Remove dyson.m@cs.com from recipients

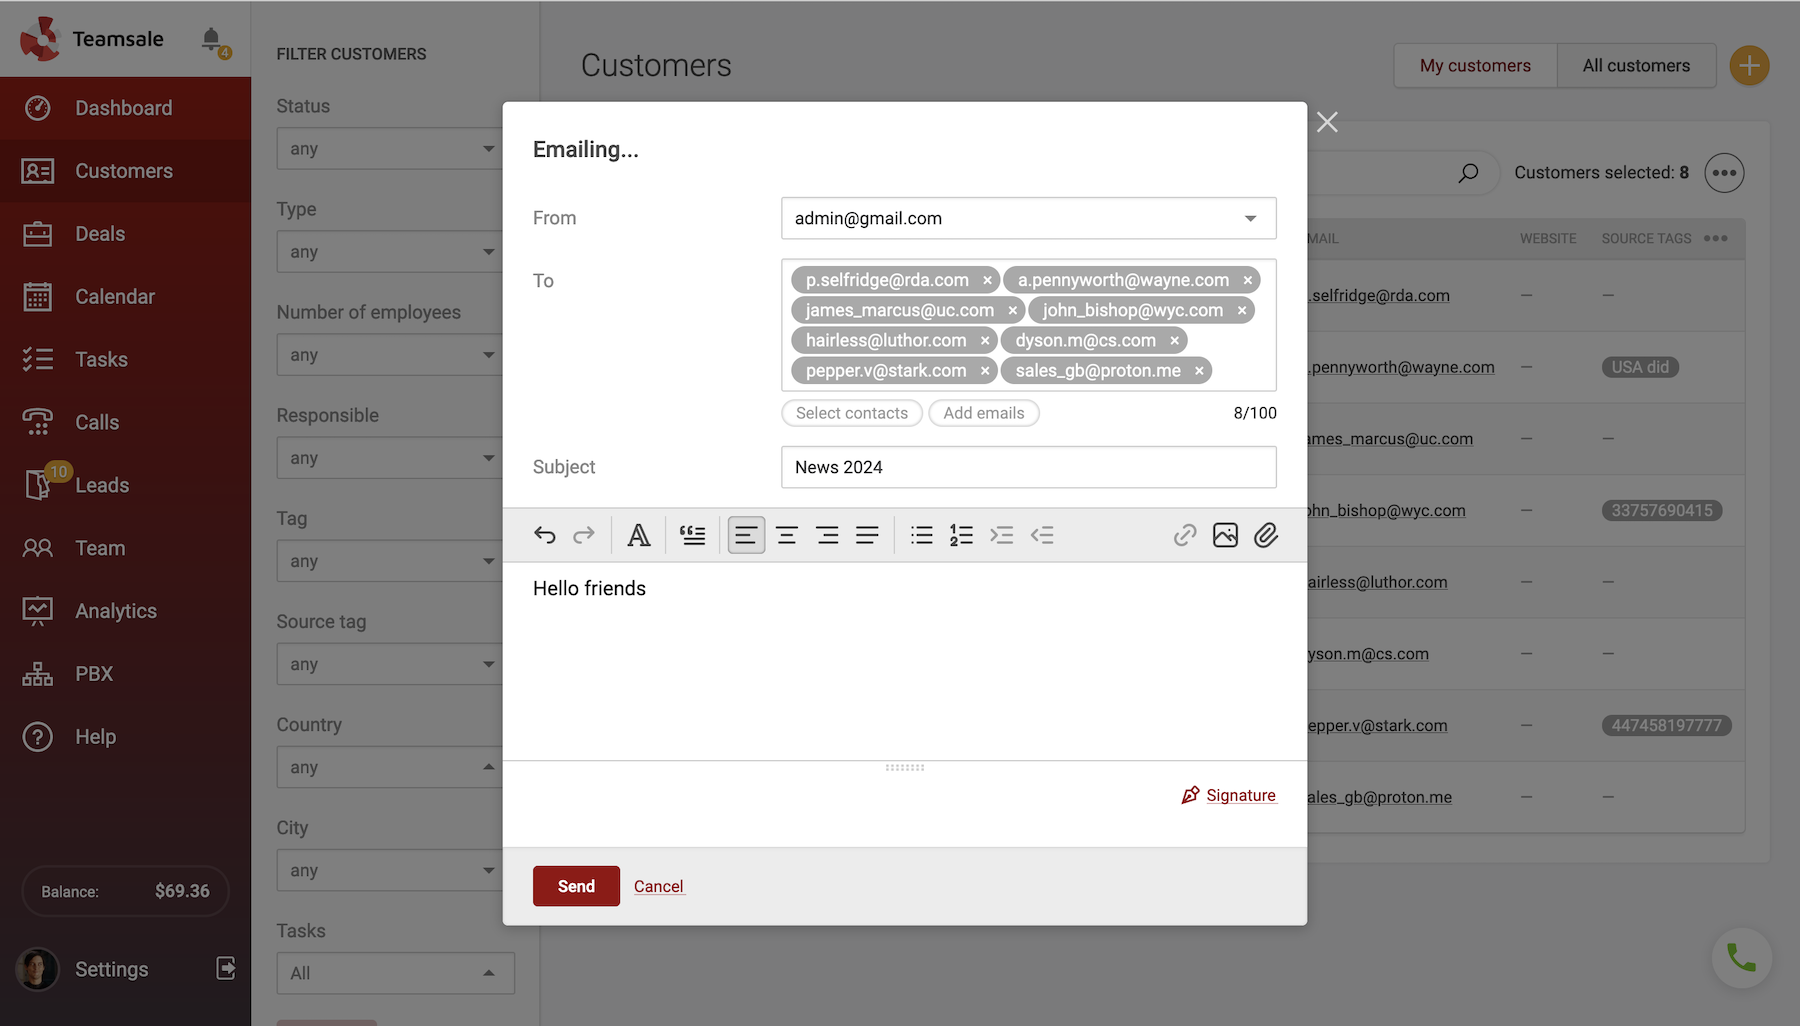(x=1175, y=341)
